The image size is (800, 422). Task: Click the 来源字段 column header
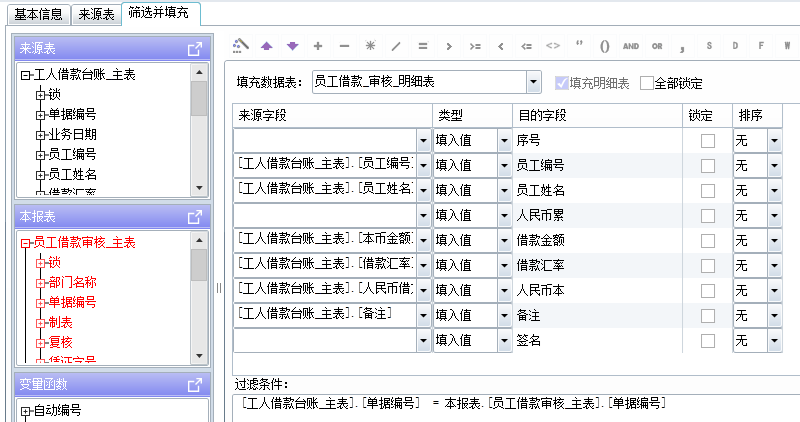coord(332,115)
